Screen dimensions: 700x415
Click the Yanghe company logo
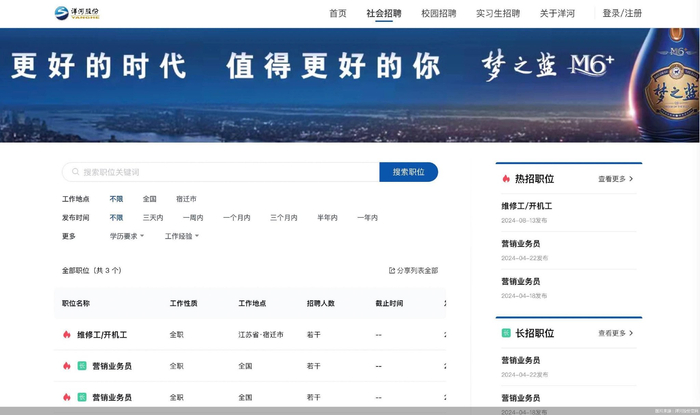[77, 13]
